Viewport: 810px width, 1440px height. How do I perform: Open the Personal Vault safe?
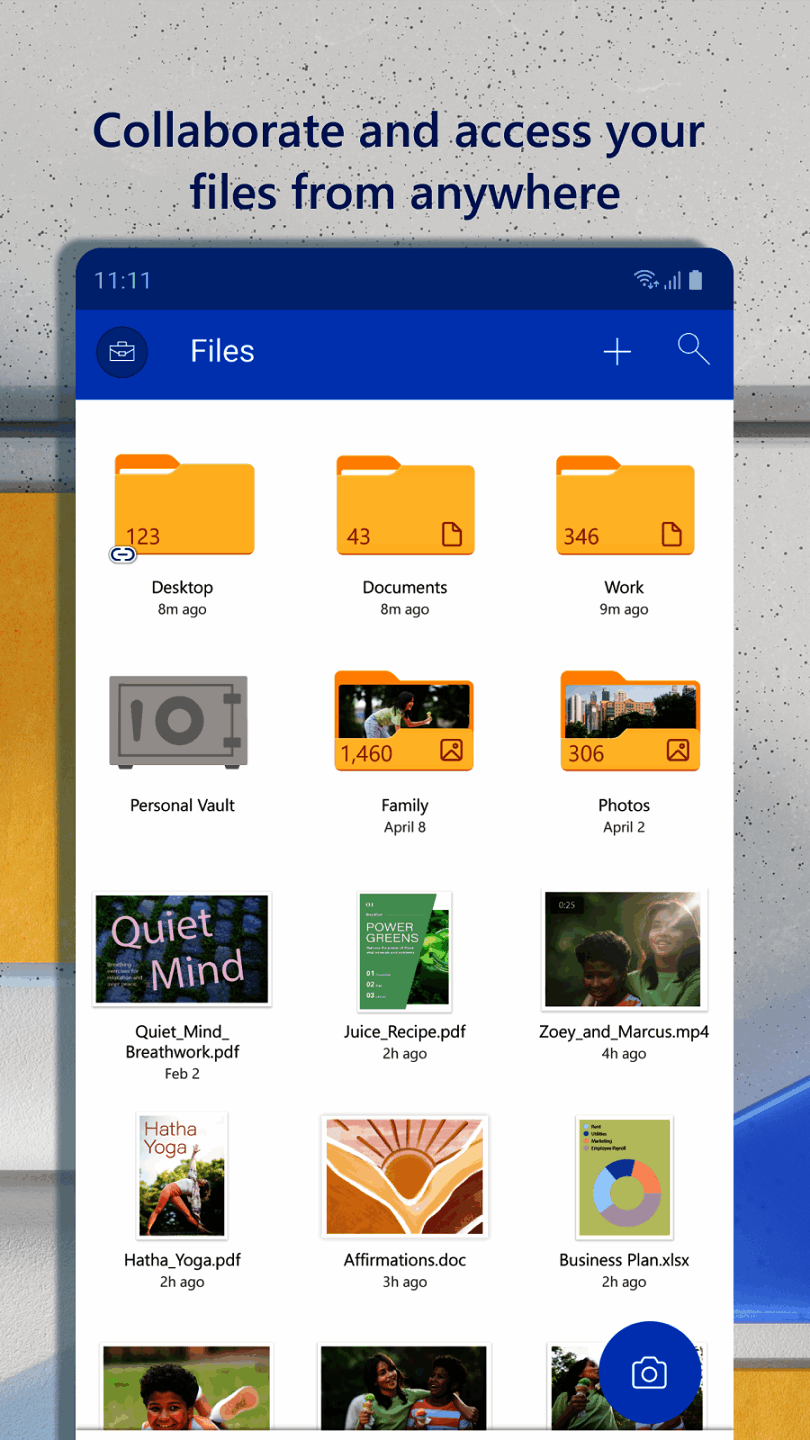[181, 721]
